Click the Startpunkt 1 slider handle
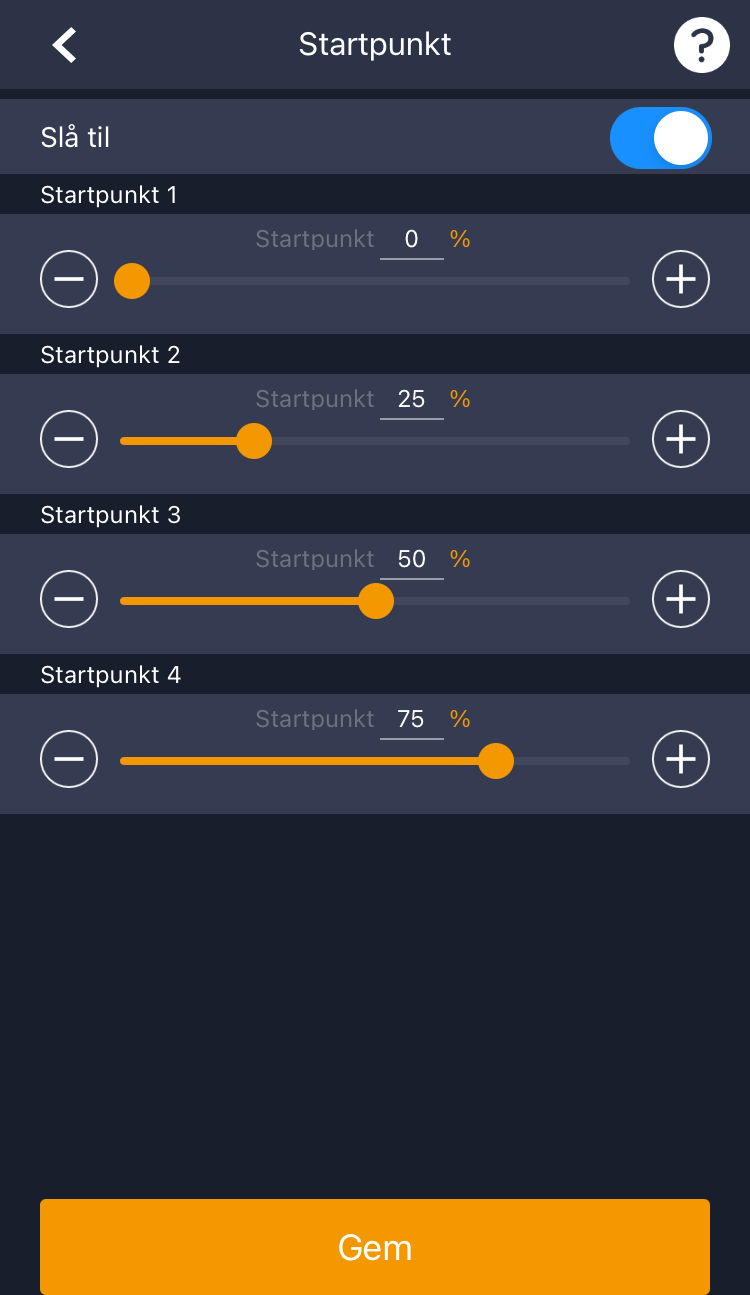Screen dimensions: 750x1295 132,281
